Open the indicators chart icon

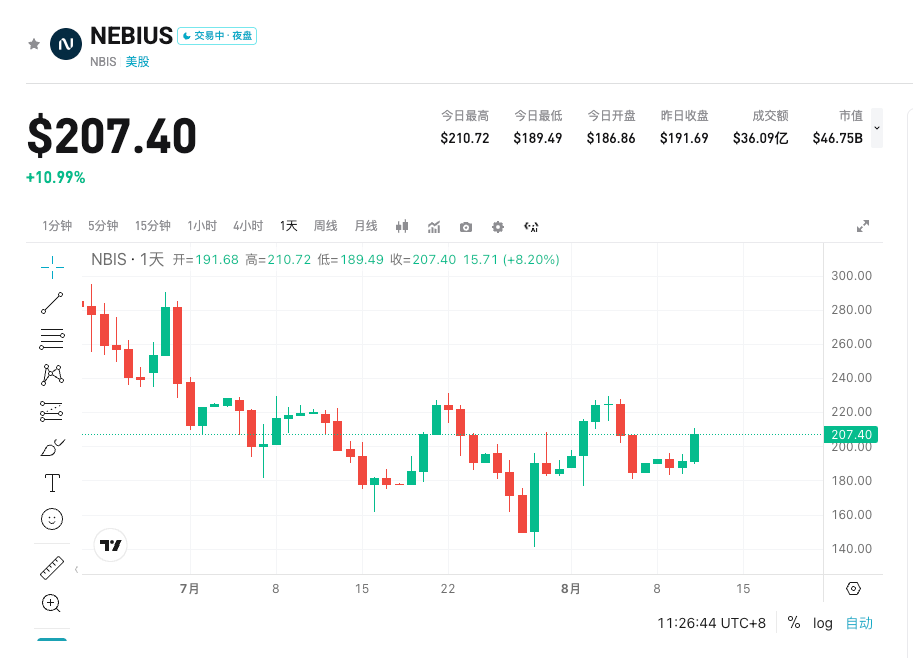[x=434, y=227]
